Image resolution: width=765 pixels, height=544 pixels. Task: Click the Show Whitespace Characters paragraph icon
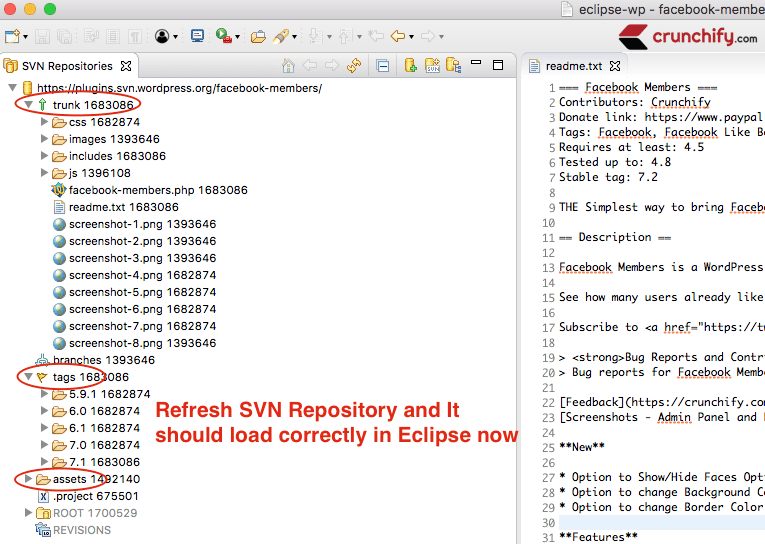pyautogui.click(x=135, y=37)
